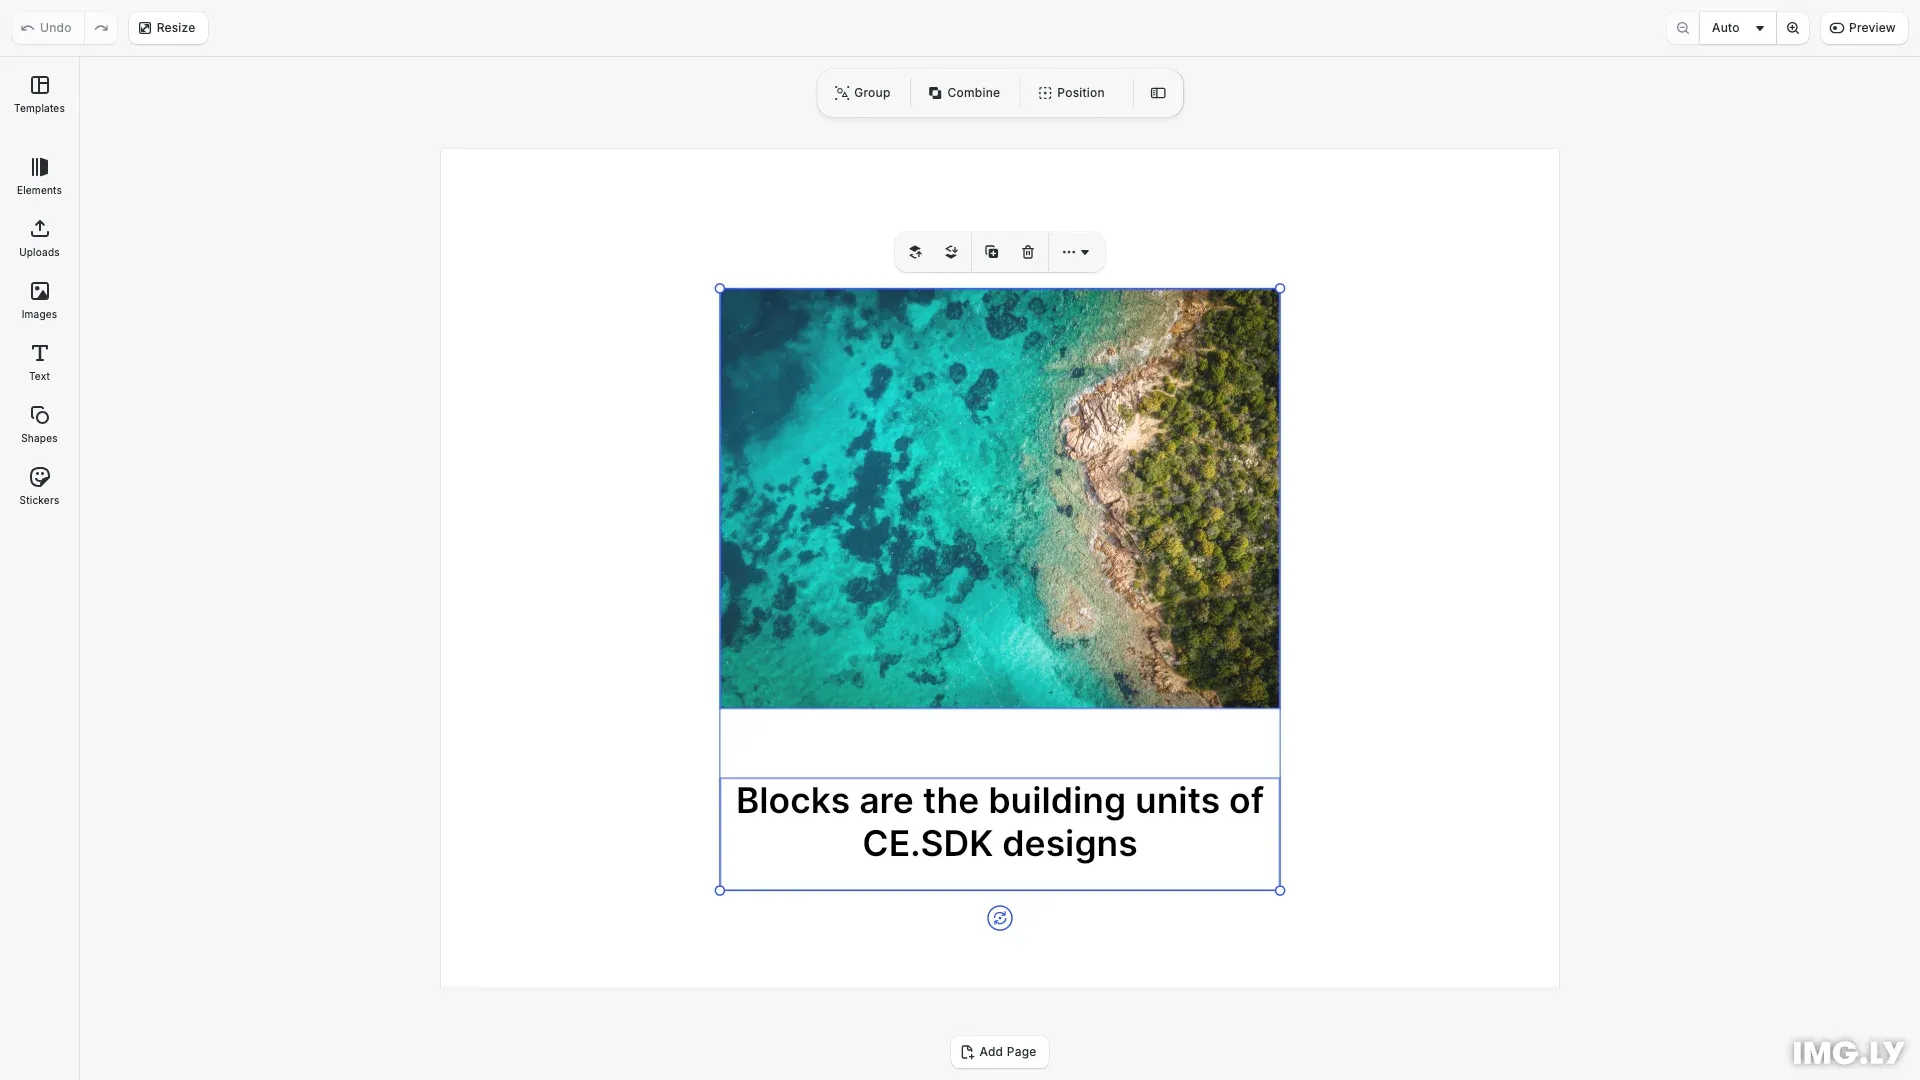Open the Text panel
1920x1080 pixels.
pos(39,362)
